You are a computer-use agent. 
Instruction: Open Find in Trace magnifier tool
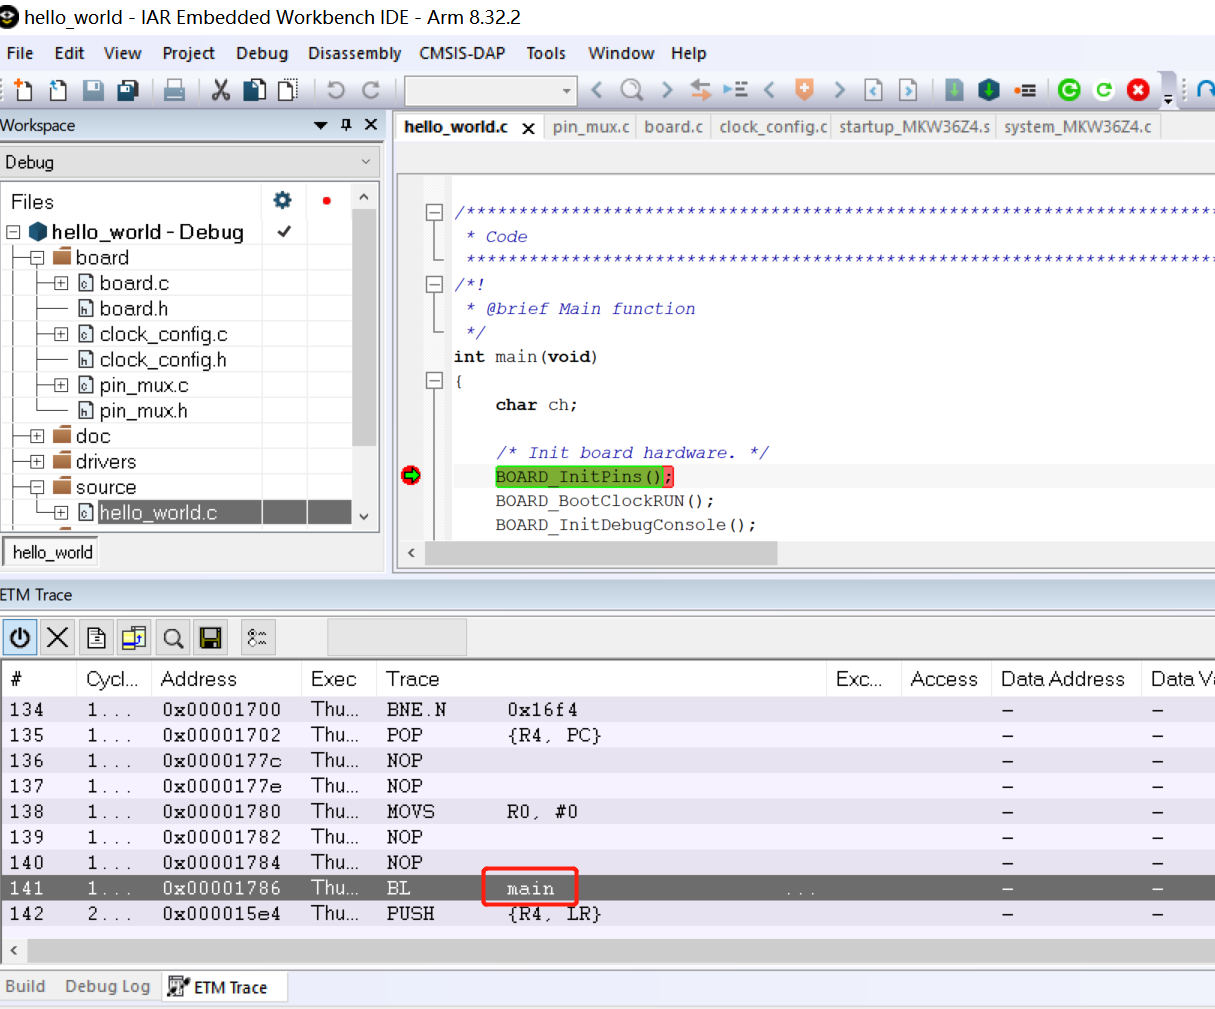[x=171, y=637]
